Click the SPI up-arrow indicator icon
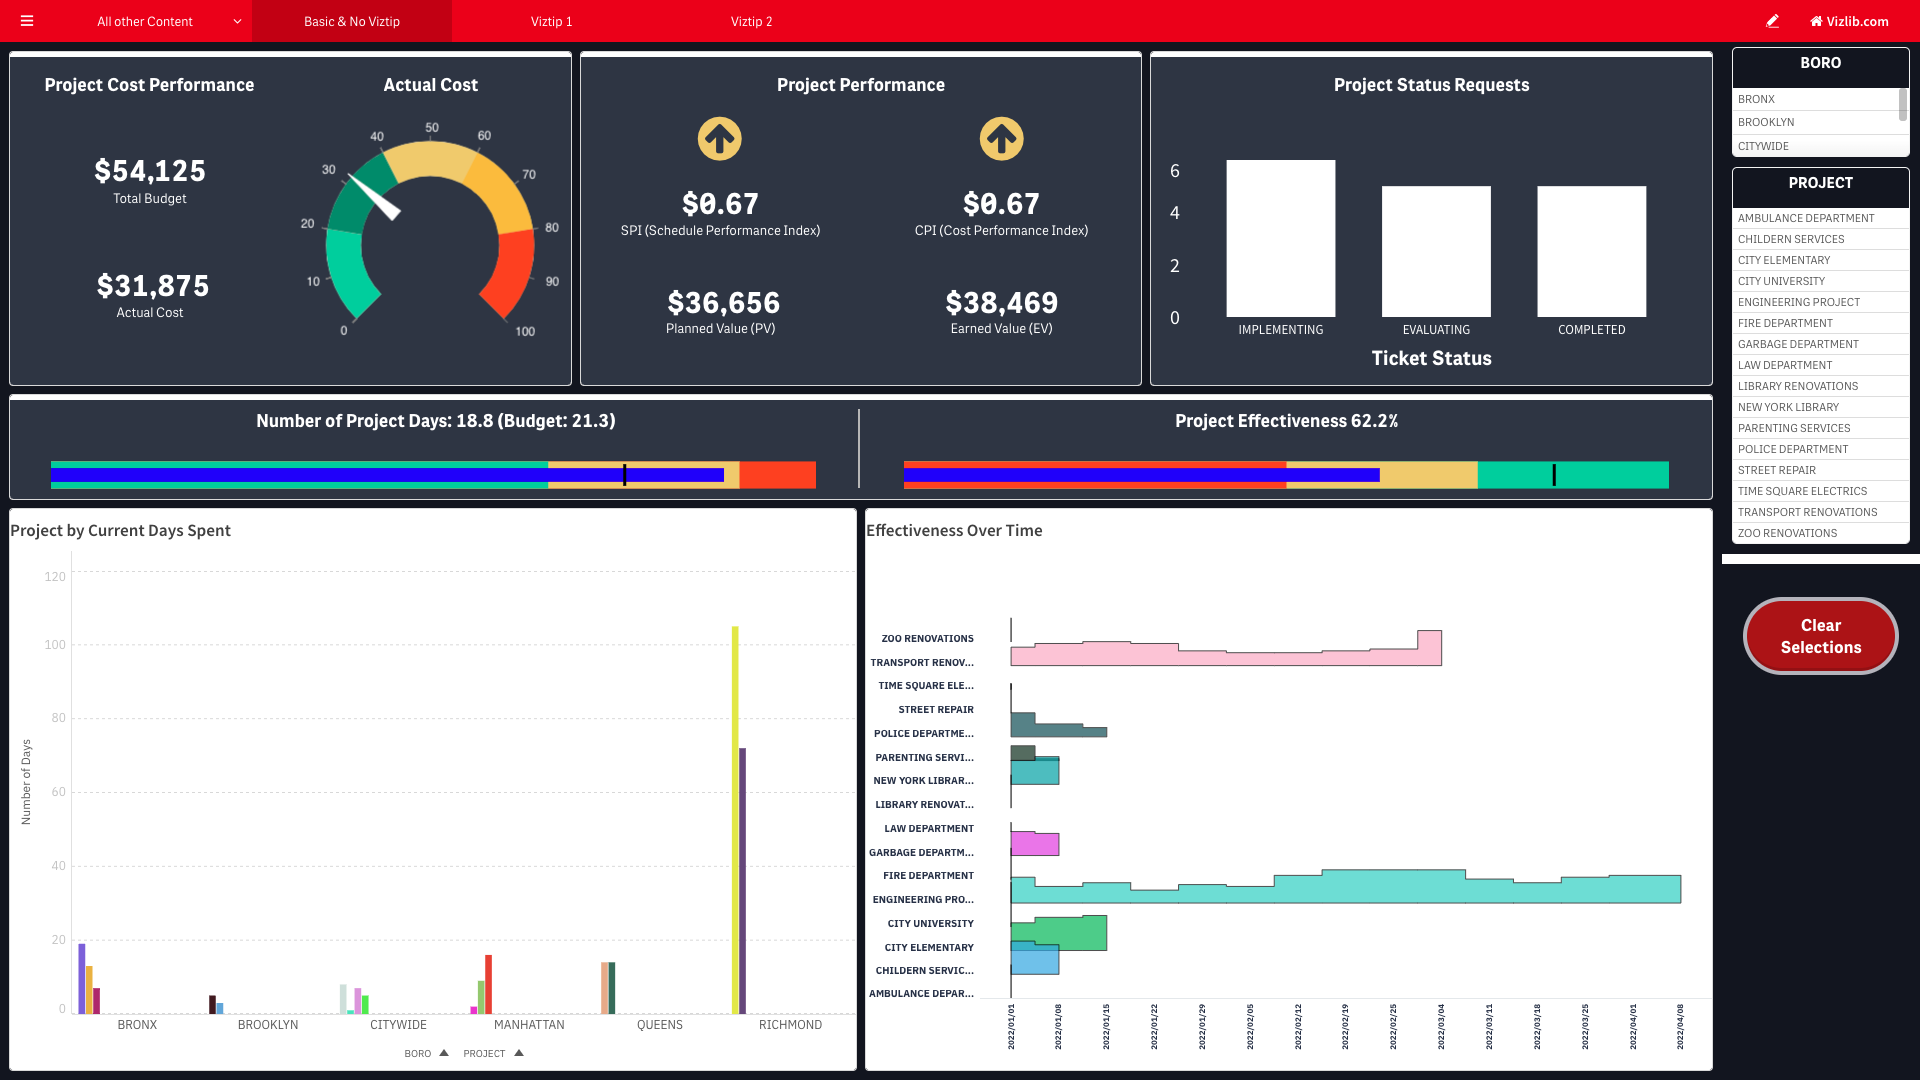This screenshot has height=1080, width=1920. 720,139
